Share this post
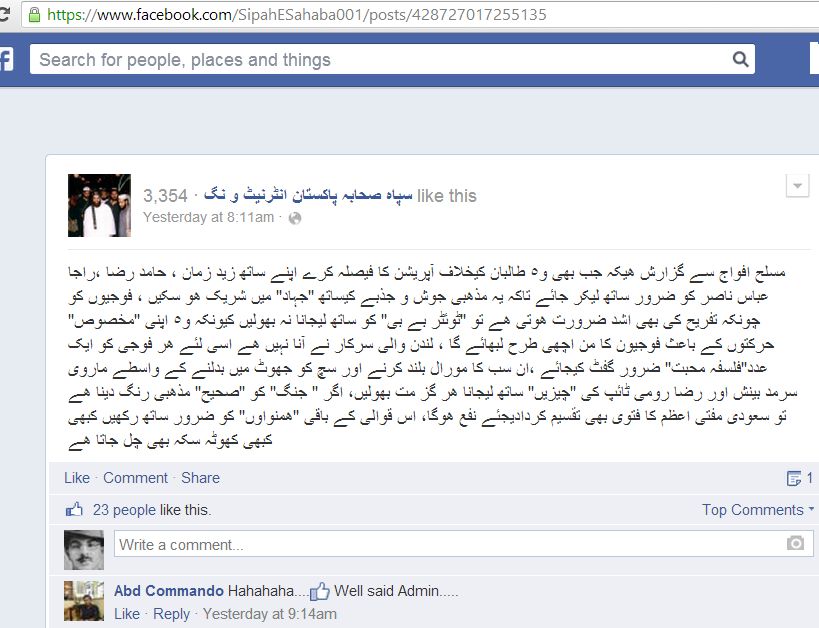Viewport: 819px width, 628px height. coord(201,478)
